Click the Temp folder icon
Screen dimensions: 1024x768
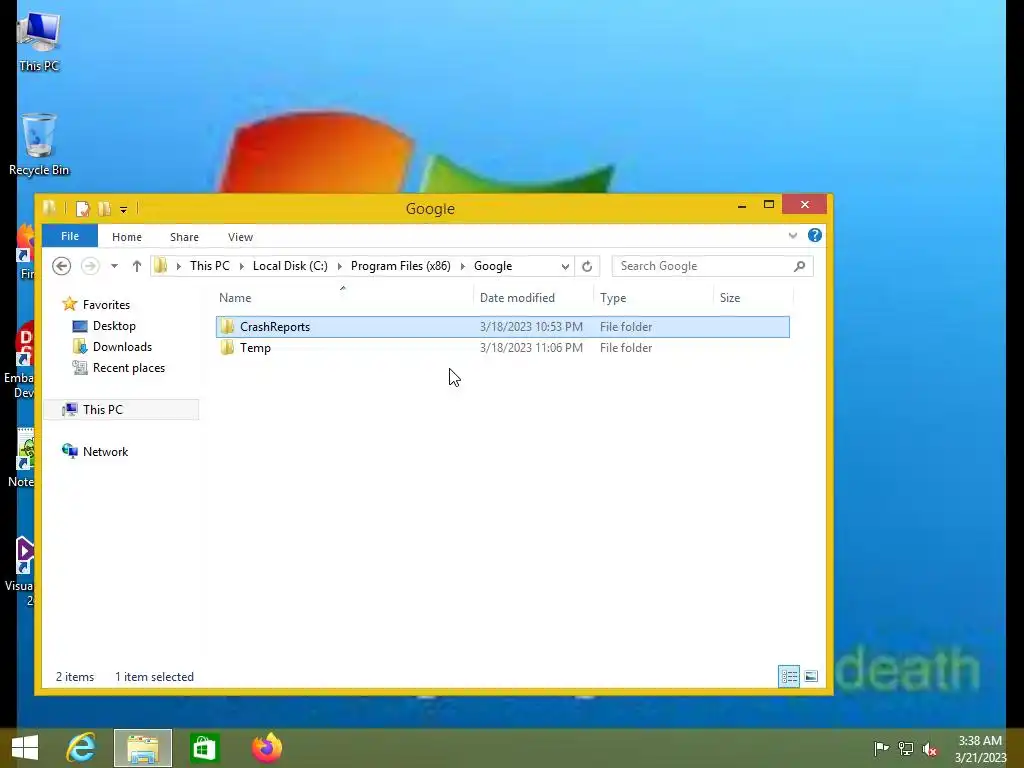227,347
